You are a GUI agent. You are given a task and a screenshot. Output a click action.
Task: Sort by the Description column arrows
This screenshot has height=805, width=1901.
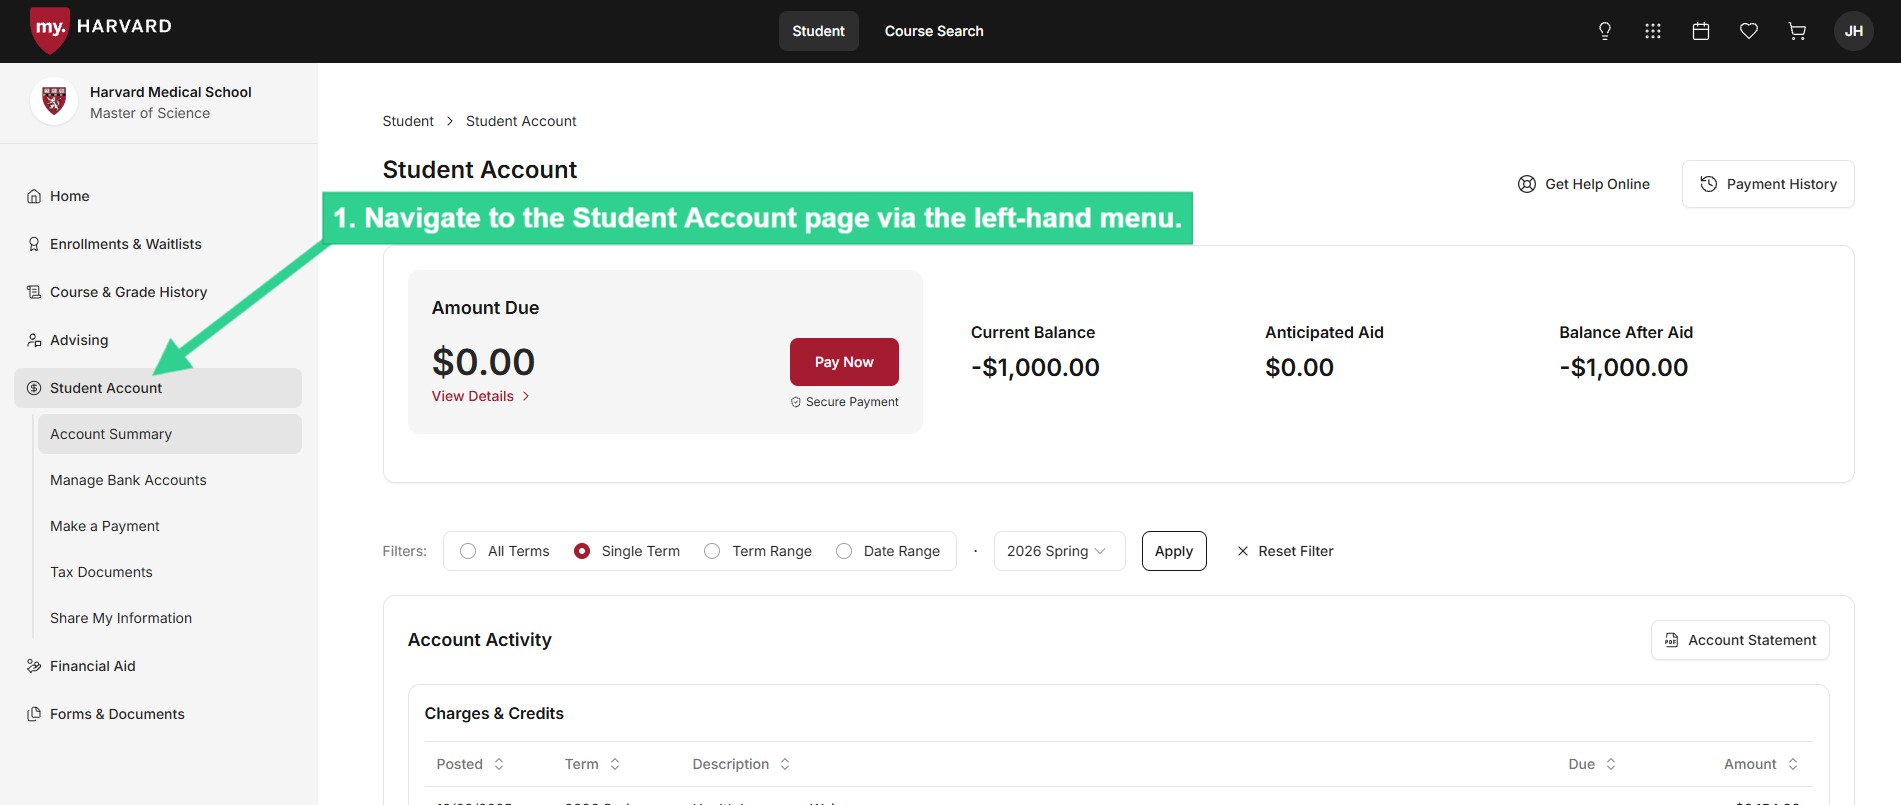point(785,764)
